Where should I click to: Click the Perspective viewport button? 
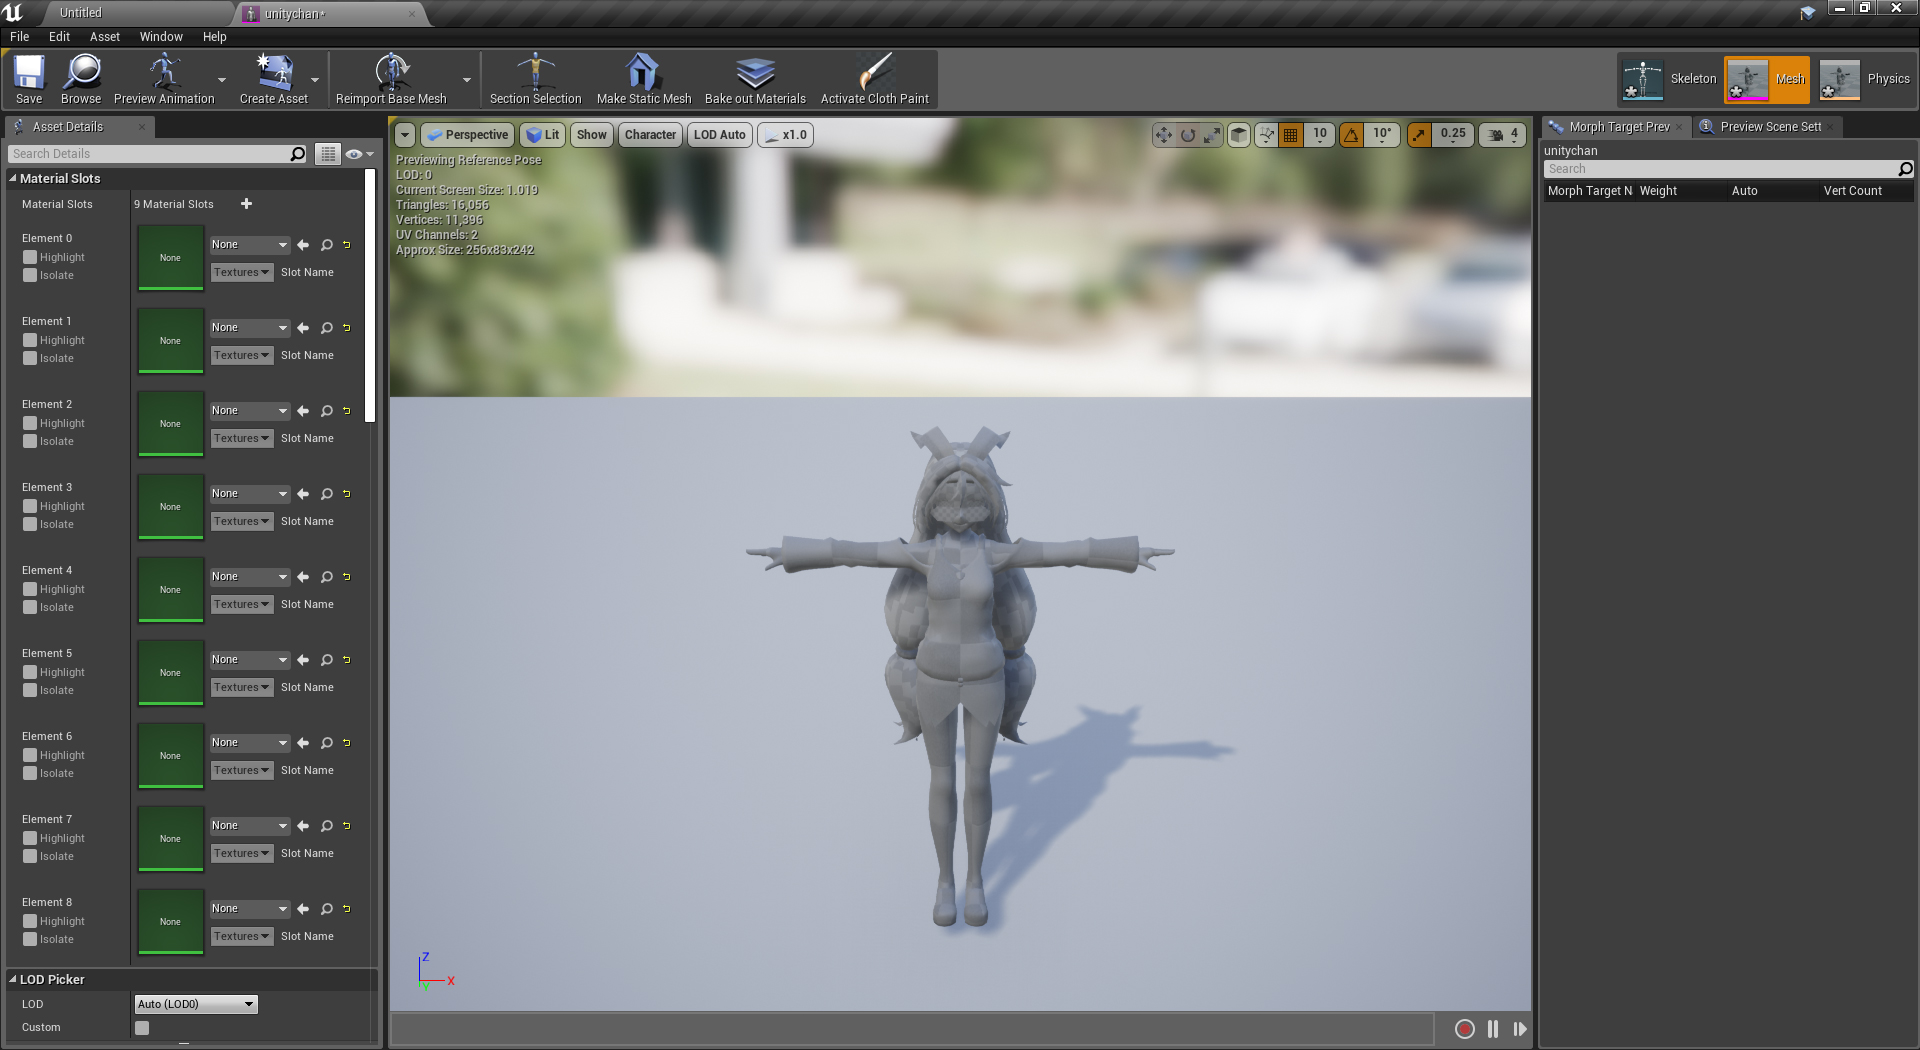pyautogui.click(x=467, y=135)
